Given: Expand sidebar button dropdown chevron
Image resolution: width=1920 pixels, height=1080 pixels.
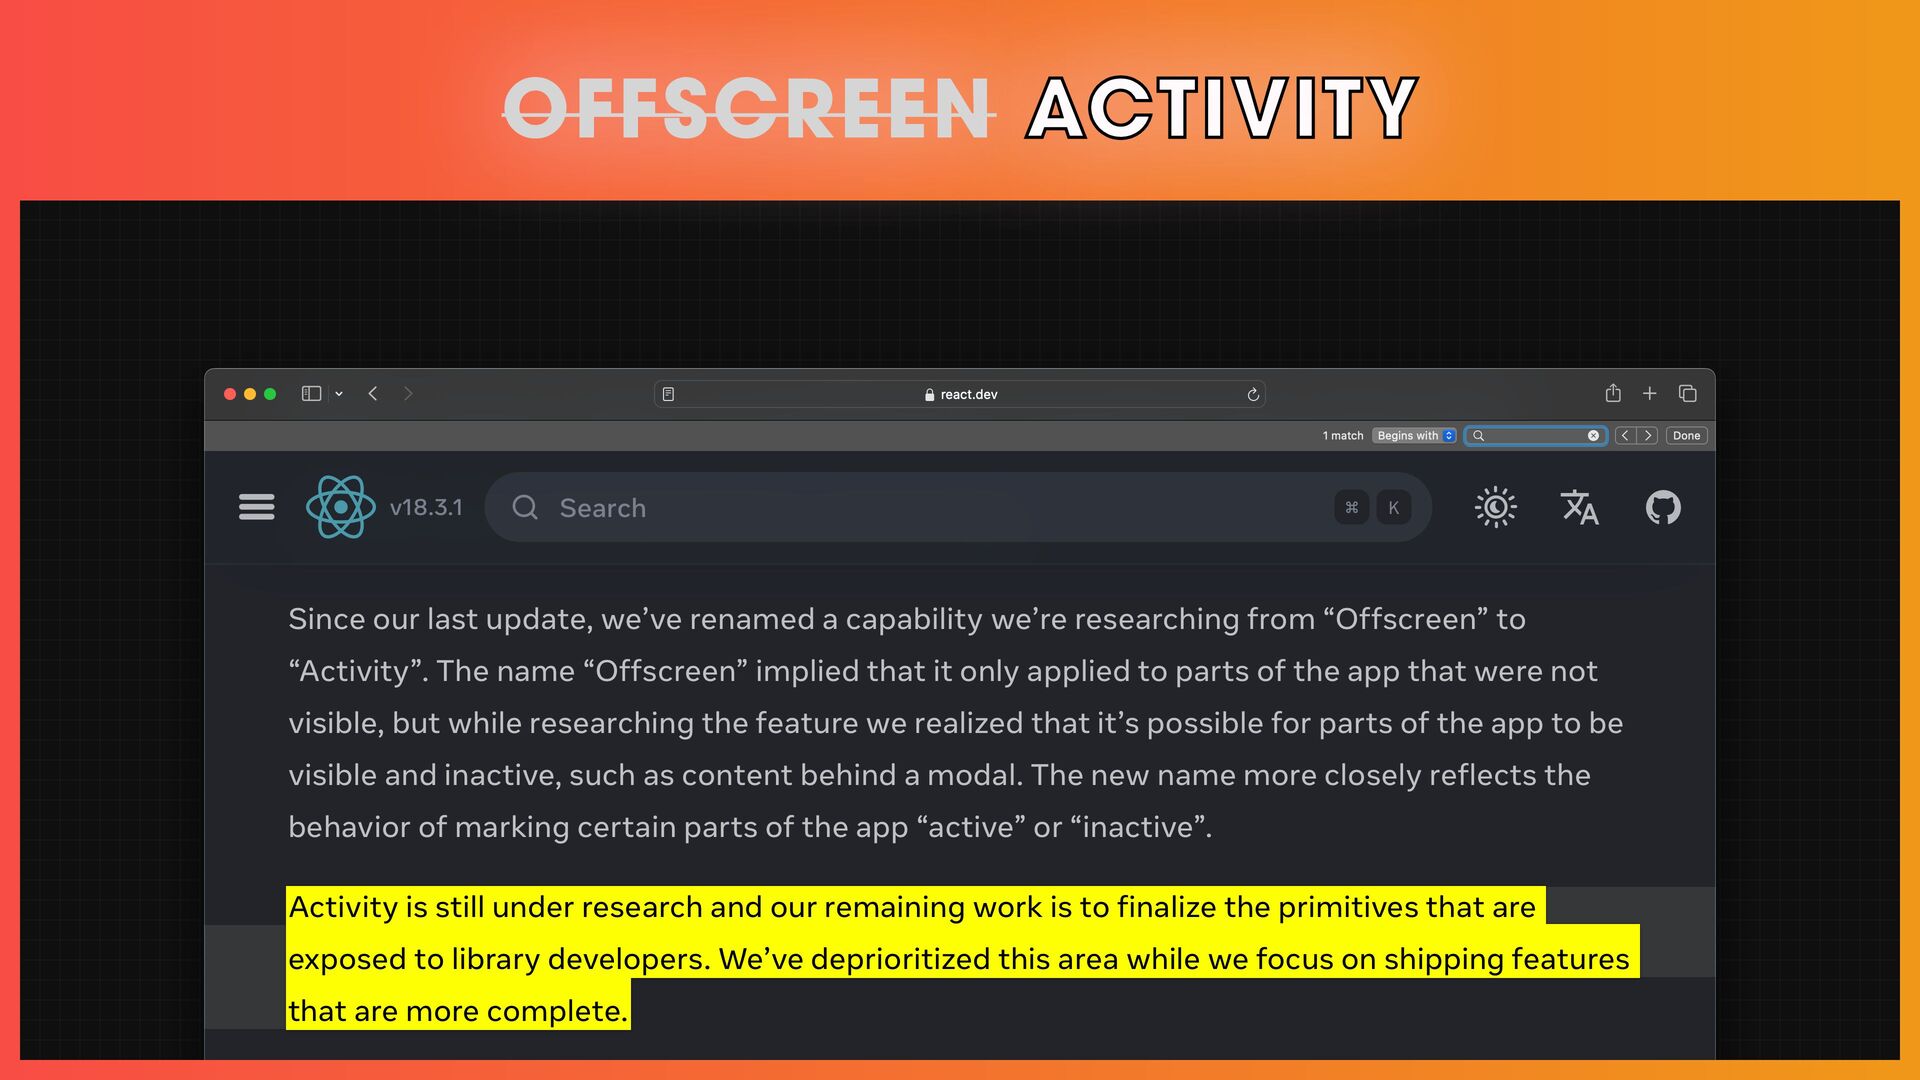Looking at the screenshot, I should pos(339,394).
